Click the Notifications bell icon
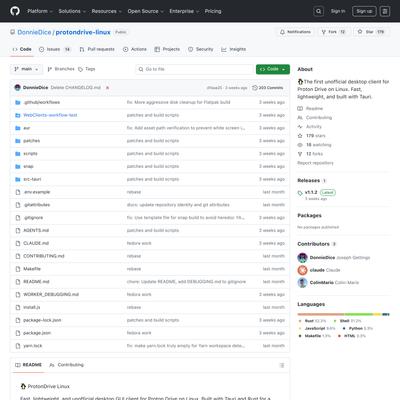Image resolution: width=400 pixels, height=400 pixels. tap(282, 32)
